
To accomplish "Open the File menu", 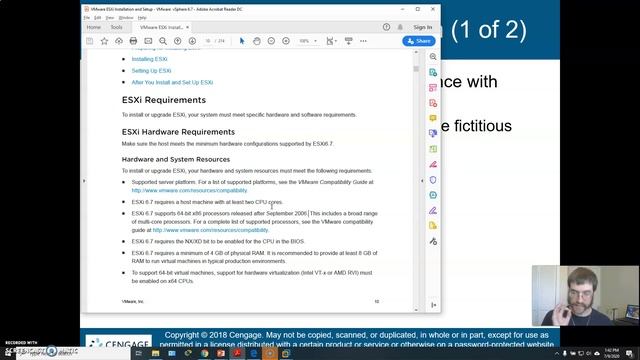I will pyautogui.click(x=87, y=18).
